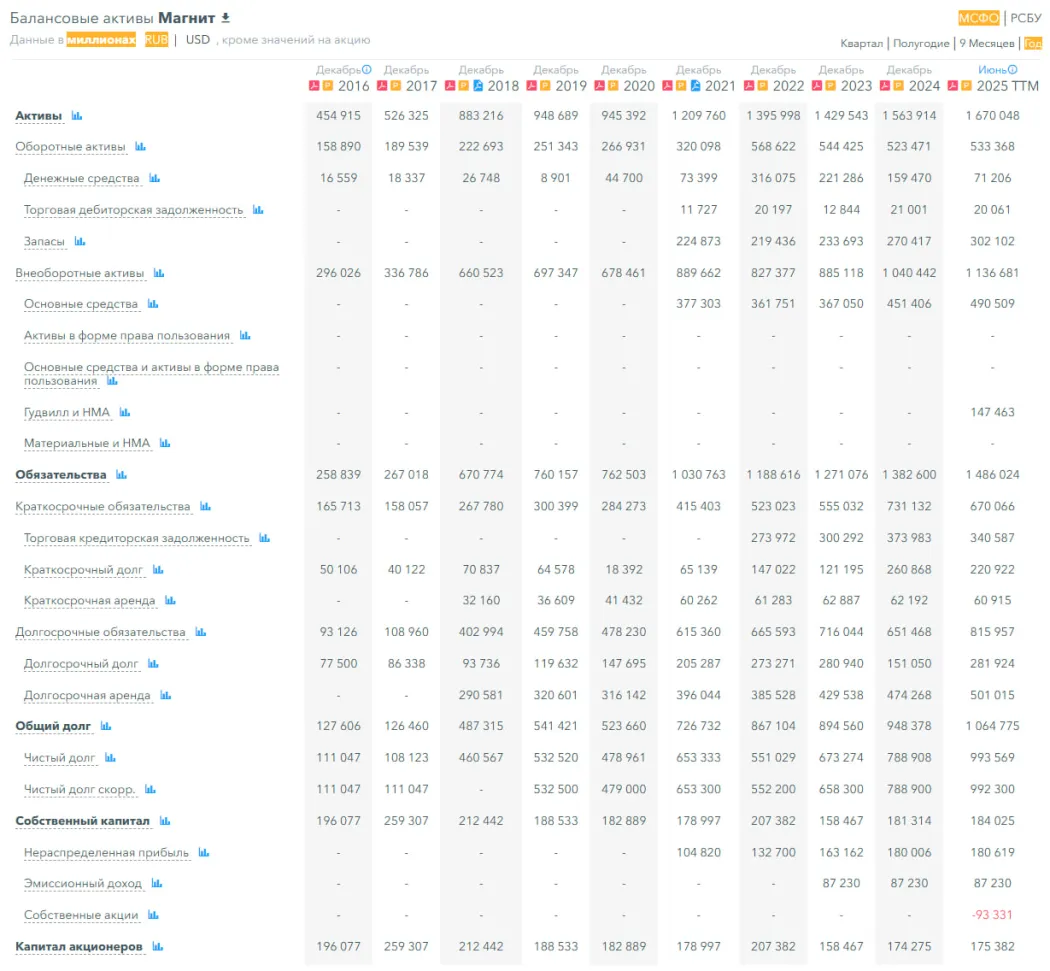The width and height of the screenshot is (1050, 971).
Task: Open chart icon for Собственный капитал
Action: pos(165,821)
